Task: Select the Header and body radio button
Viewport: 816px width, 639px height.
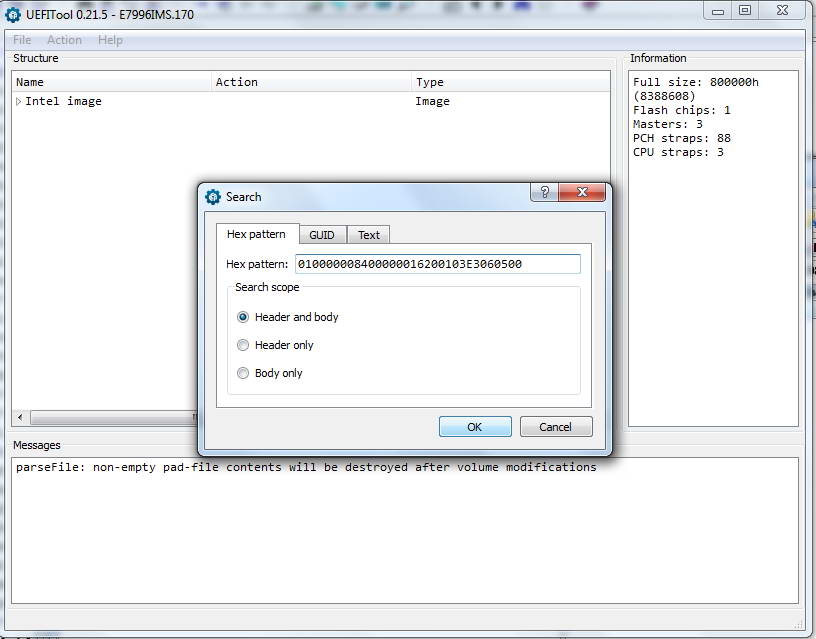Action: (x=243, y=317)
